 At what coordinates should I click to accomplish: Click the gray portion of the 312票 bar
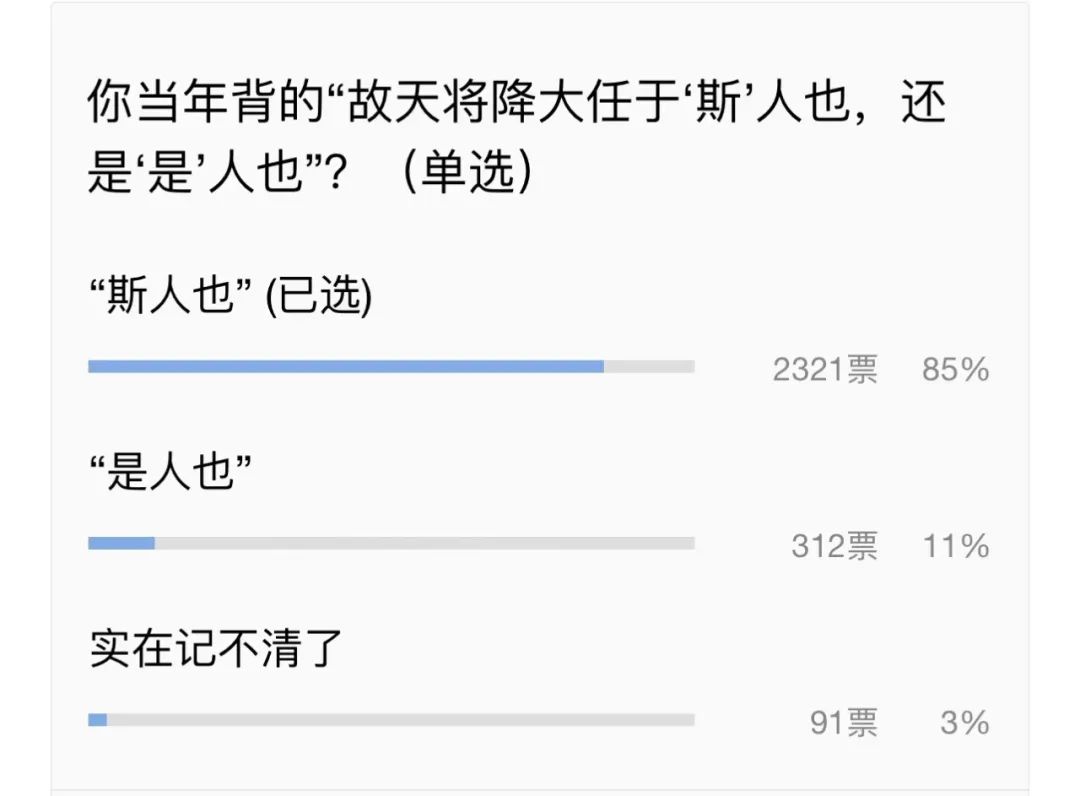click(425, 543)
